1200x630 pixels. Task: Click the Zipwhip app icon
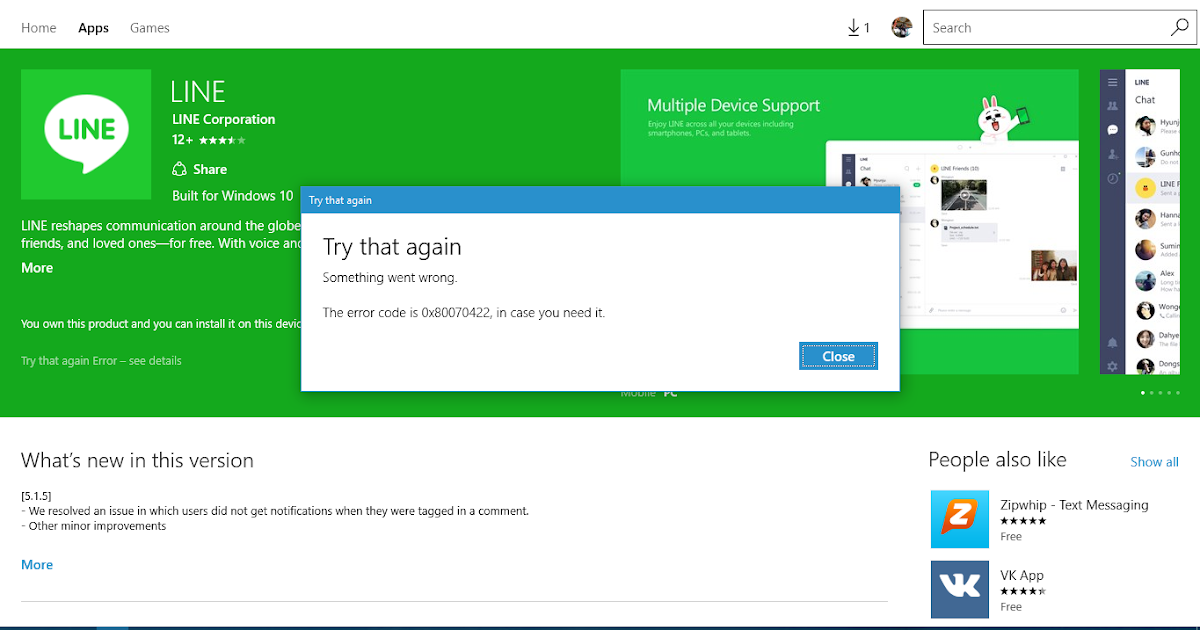click(x=959, y=519)
